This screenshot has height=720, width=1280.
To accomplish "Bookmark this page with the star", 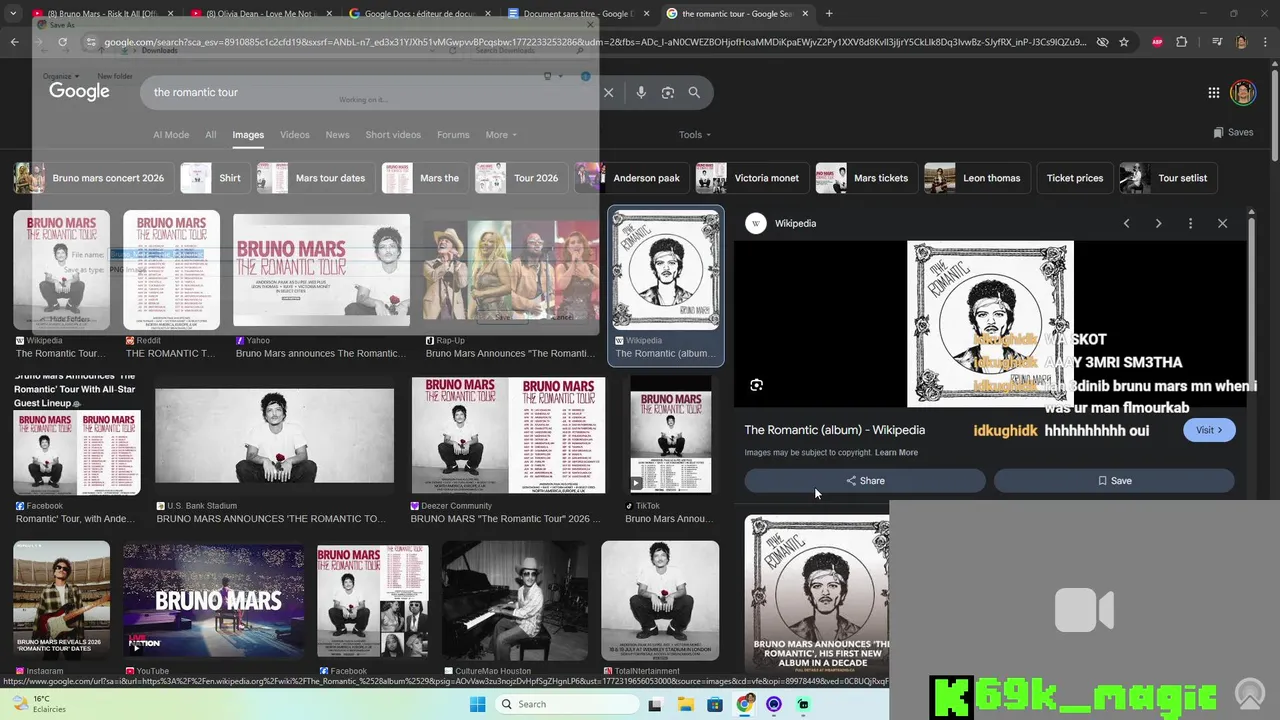I will [1124, 42].
